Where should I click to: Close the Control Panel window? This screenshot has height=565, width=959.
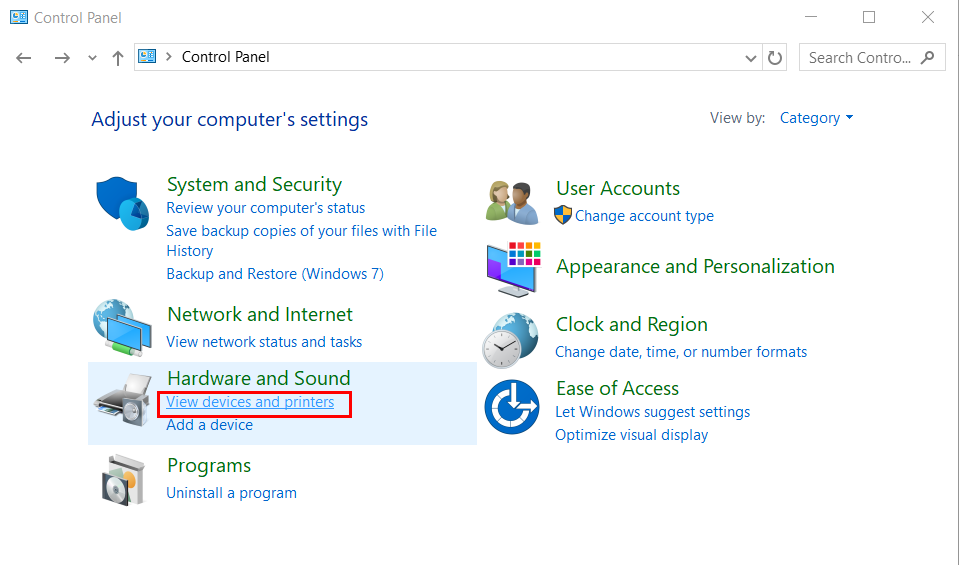[928, 17]
